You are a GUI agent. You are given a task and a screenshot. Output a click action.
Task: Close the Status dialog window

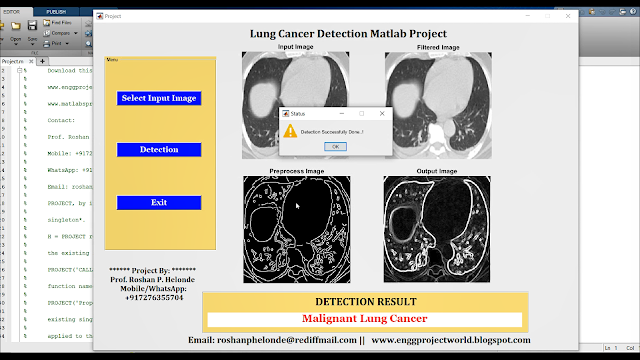click(x=382, y=113)
